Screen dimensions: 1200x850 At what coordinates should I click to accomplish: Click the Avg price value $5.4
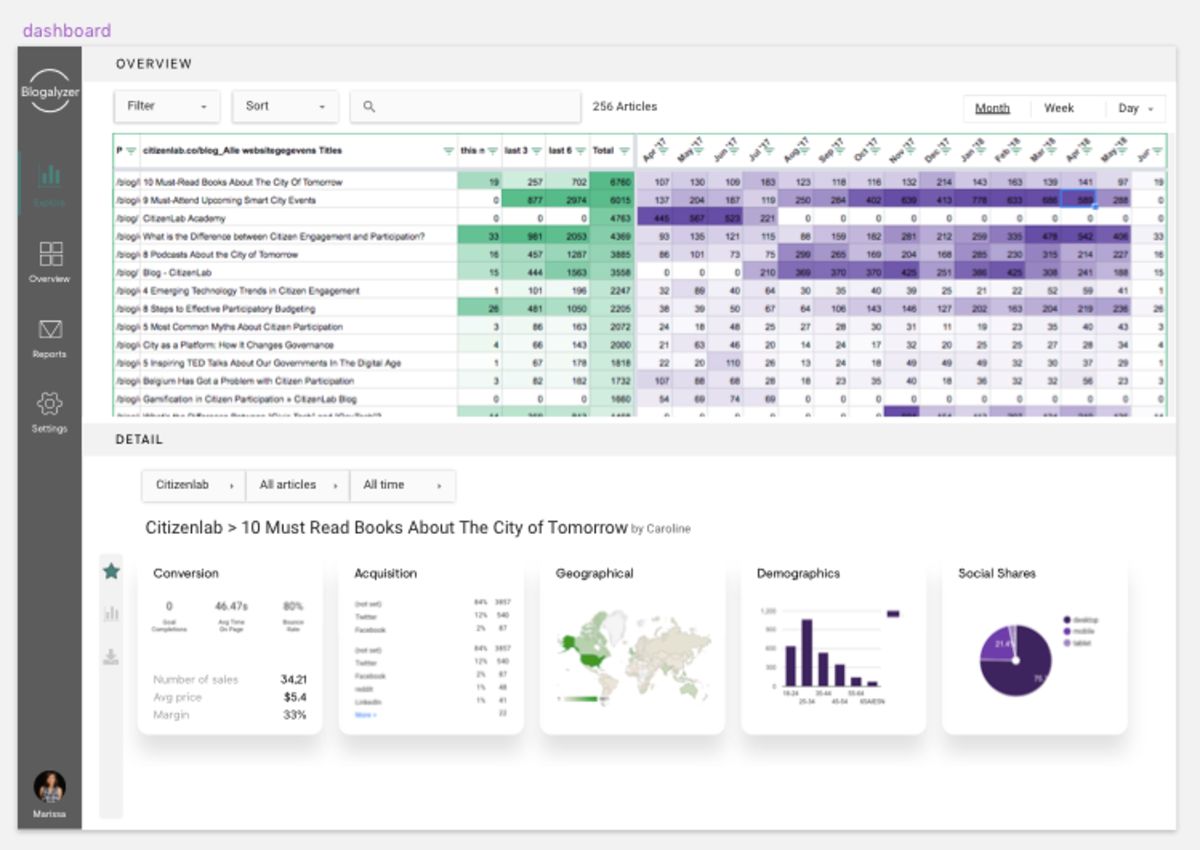click(x=294, y=697)
